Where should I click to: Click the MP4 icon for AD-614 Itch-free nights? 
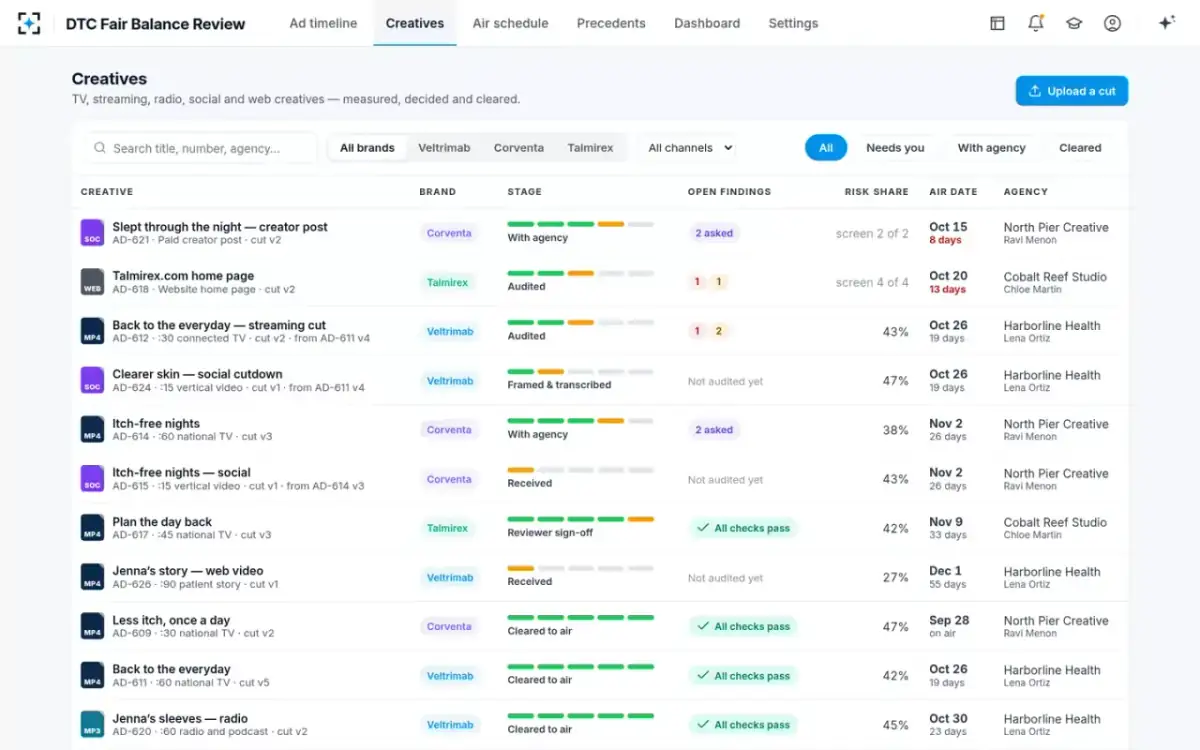tap(92, 429)
